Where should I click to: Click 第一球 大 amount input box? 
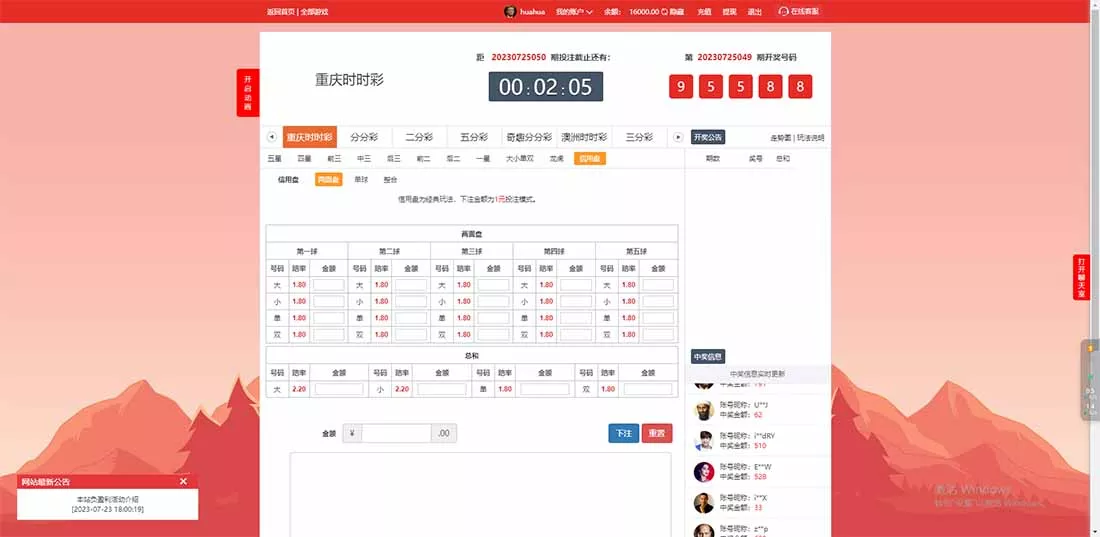(x=328, y=285)
